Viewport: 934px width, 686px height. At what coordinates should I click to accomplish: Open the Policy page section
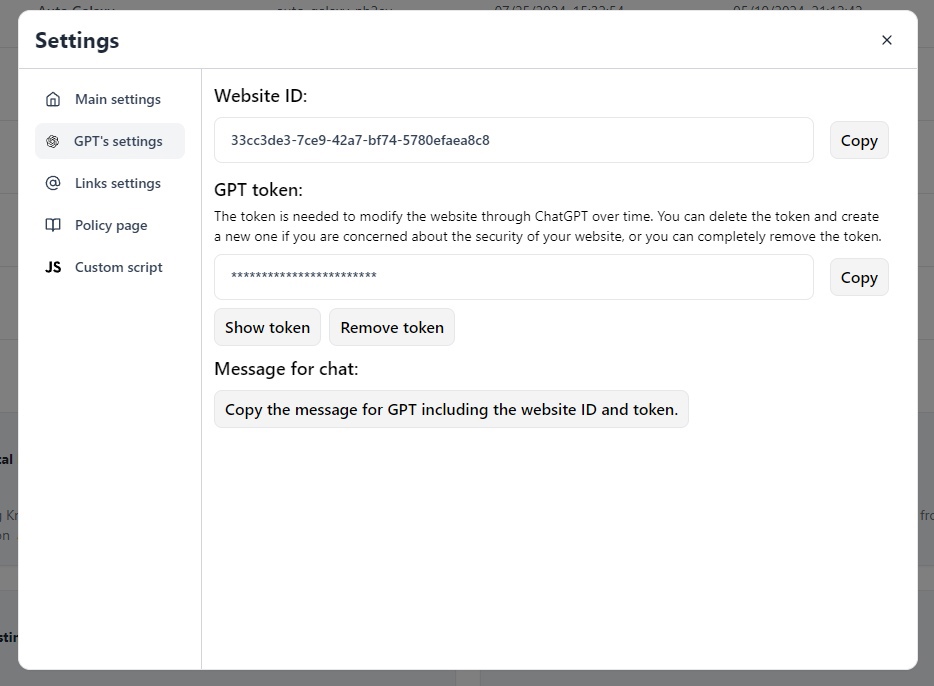click(x=111, y=225)
